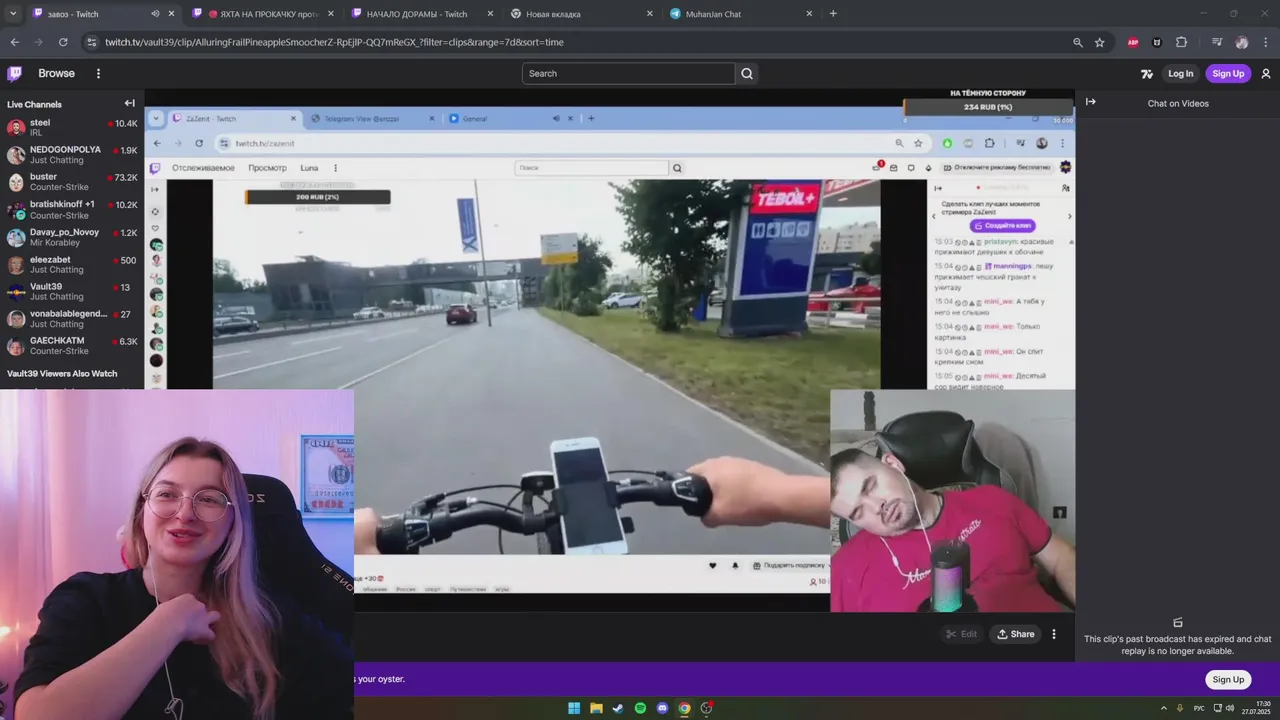The height and width of the screenshot is (720, 1280).
Task: Open Vault39 in Live Channels
Action: point(72,291)
